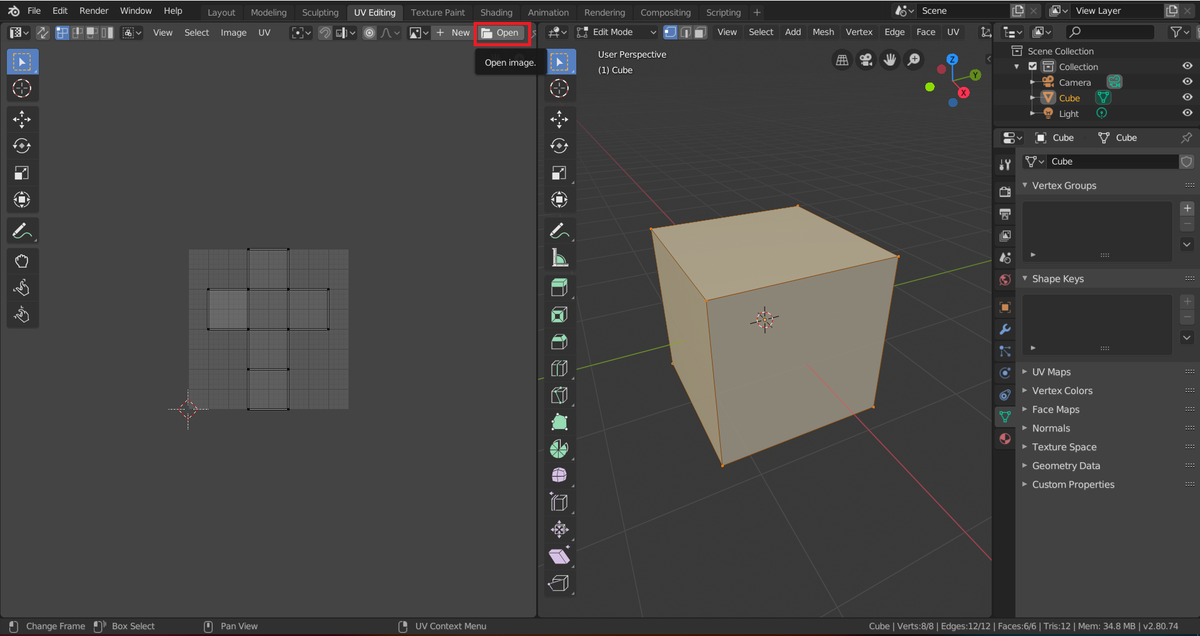1200x636 pixels.
Task: Click the red X axis gizmo
Action: click(963, 92)
